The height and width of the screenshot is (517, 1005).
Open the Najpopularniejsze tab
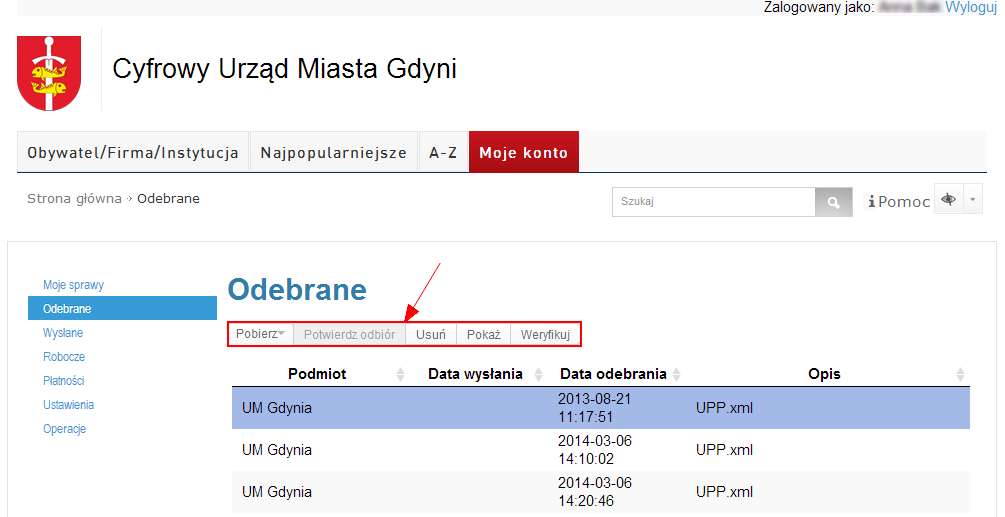point(333,153)
